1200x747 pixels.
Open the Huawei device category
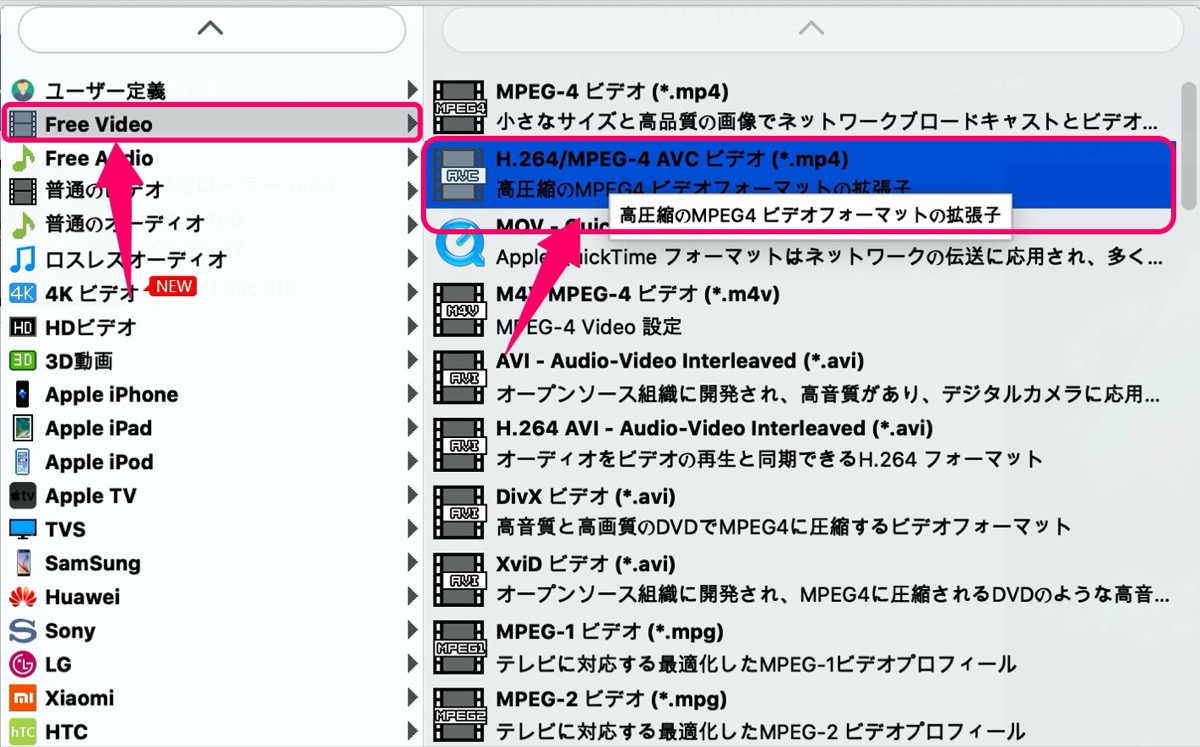tap(211, 597)
